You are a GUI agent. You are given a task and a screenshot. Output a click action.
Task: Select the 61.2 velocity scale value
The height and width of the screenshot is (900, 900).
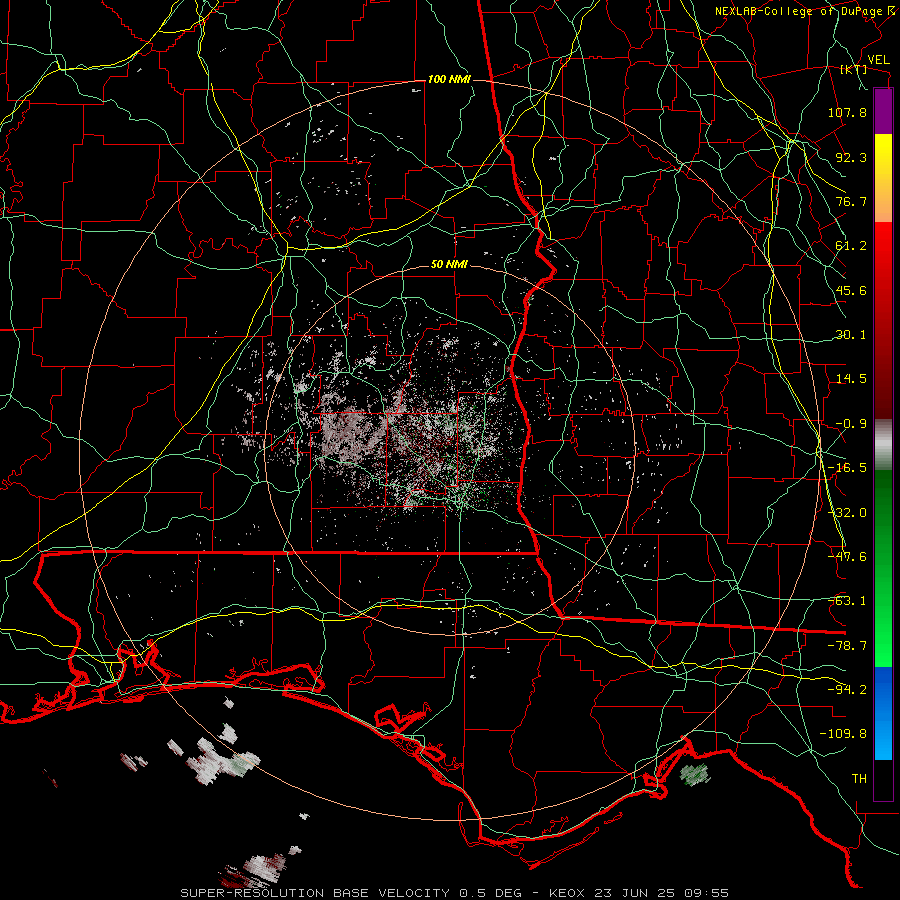(851, 246)
